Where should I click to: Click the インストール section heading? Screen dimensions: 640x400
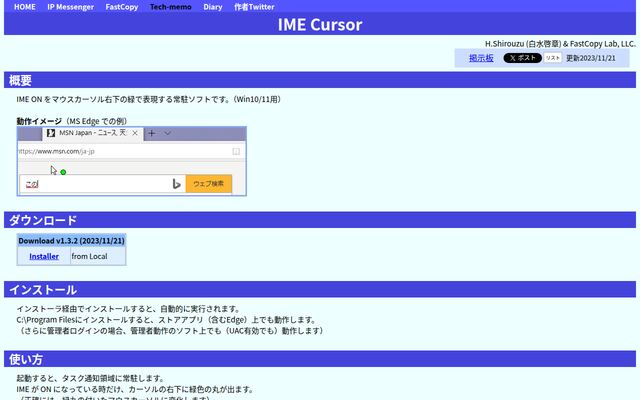pos(320,289)
